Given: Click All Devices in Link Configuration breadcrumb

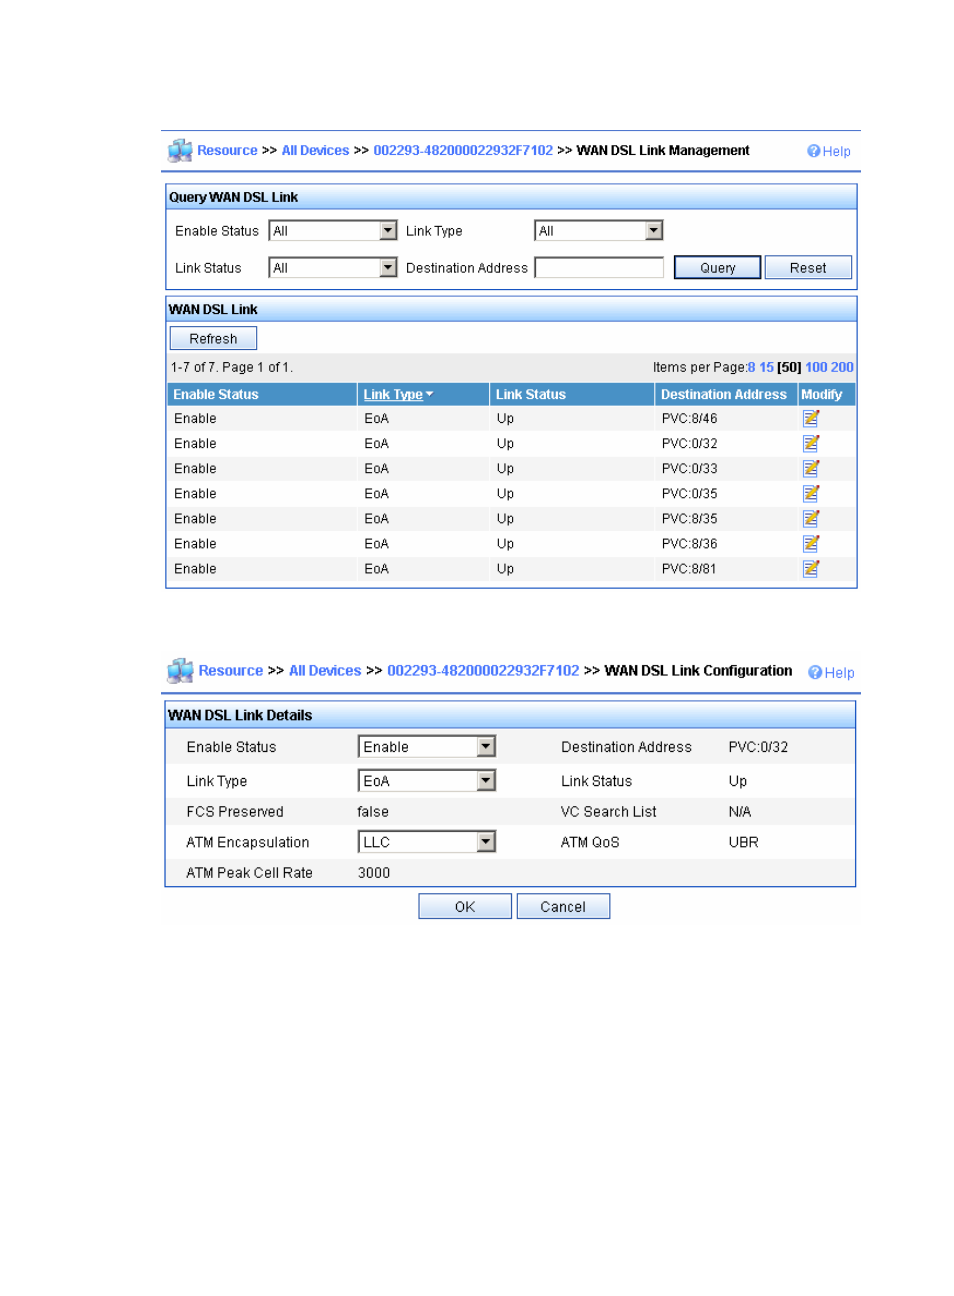Looking at the screenshot, I should click(x=325, y=670).
